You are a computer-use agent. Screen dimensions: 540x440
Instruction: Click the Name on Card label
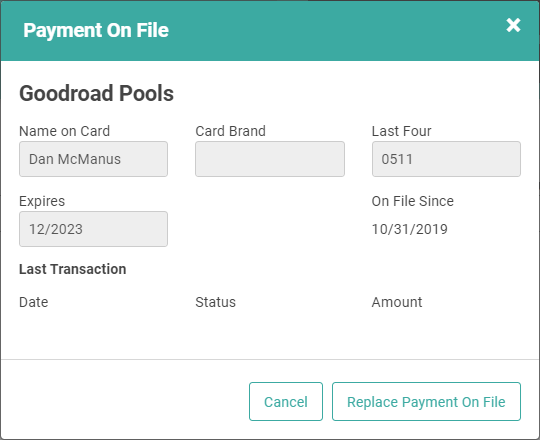coord(64,131)
